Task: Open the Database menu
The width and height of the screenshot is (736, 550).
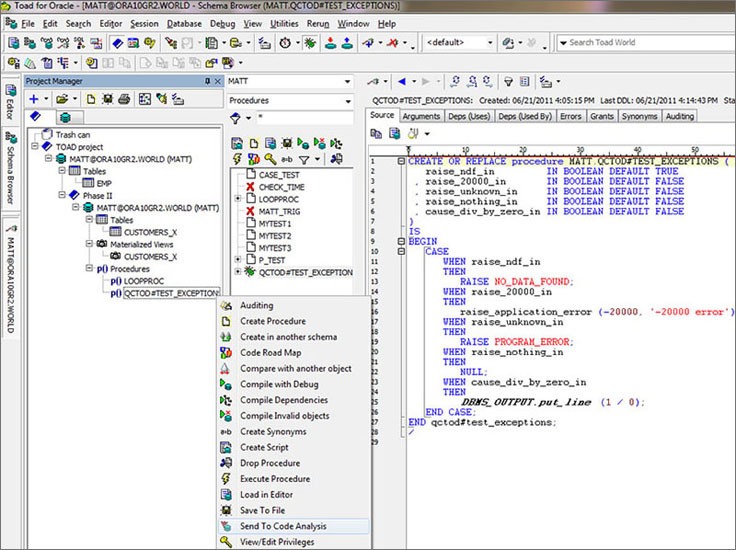Action: point(184,23)
